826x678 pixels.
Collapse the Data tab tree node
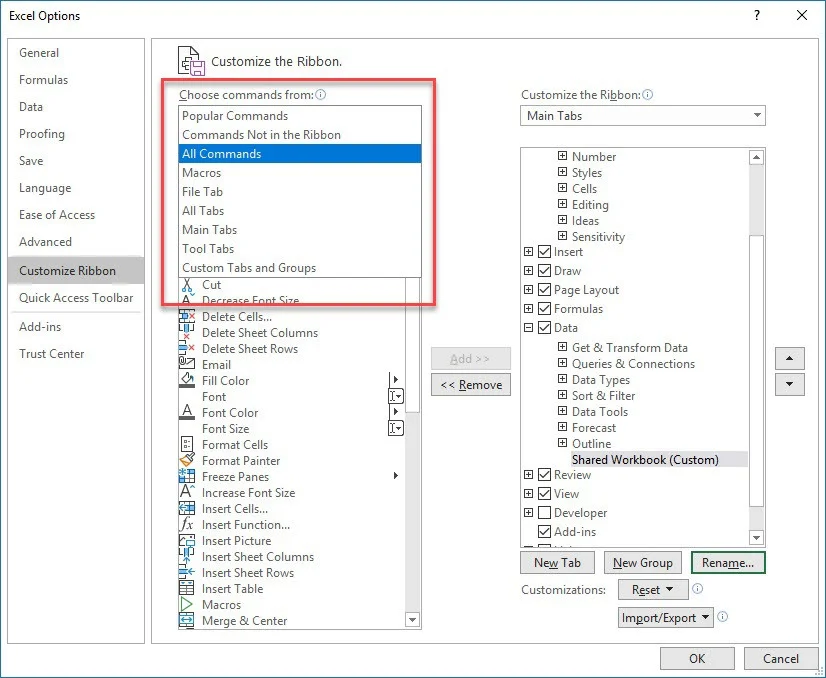(x=529, y=328)
